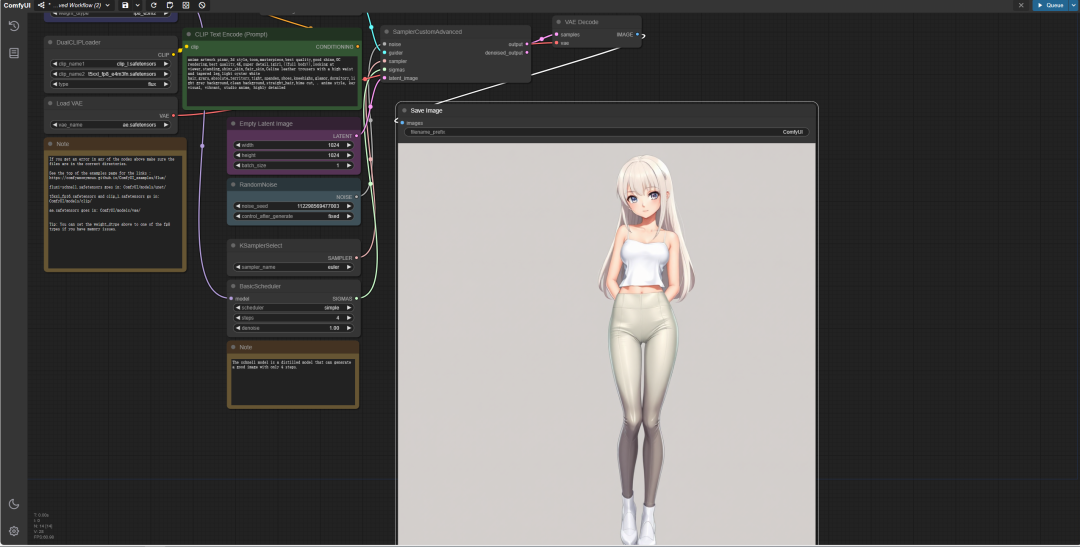1080x547 pixels.
Task: Open the queue history sidebar icon
Action: [x=14, y=26]
